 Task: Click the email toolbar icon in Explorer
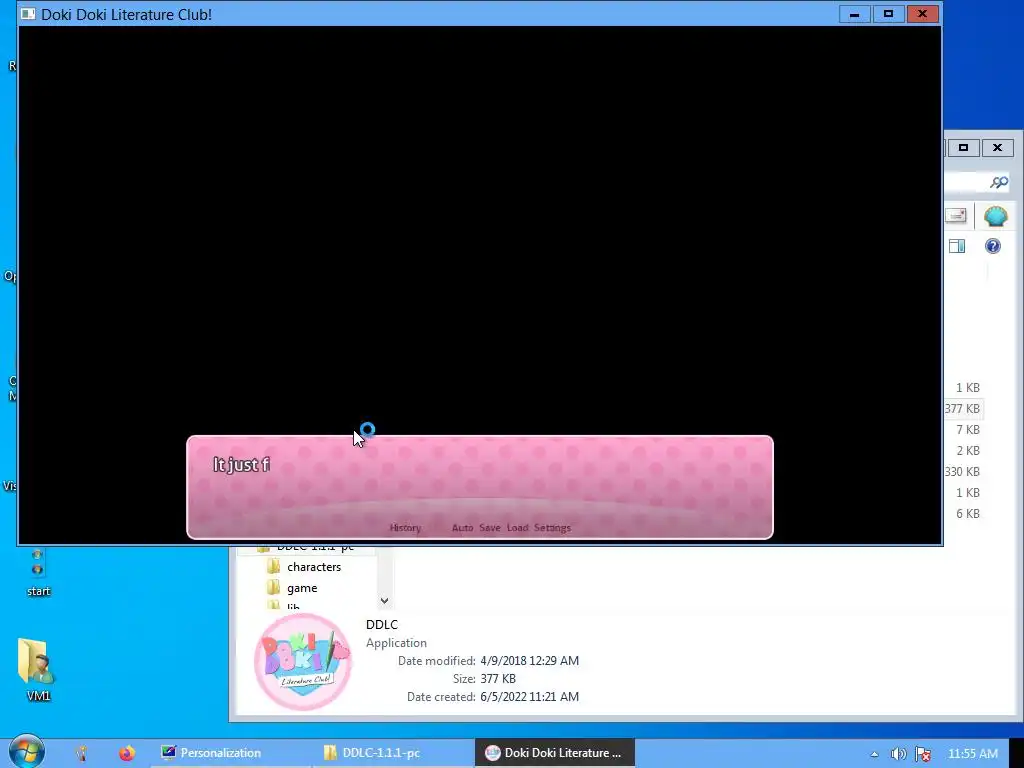point(956,216)
